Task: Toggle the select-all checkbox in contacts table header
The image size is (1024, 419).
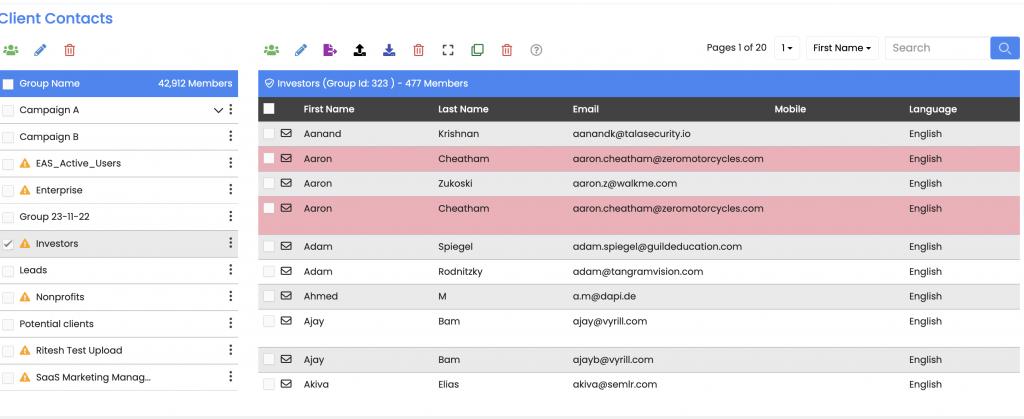Action: [269, 109]
